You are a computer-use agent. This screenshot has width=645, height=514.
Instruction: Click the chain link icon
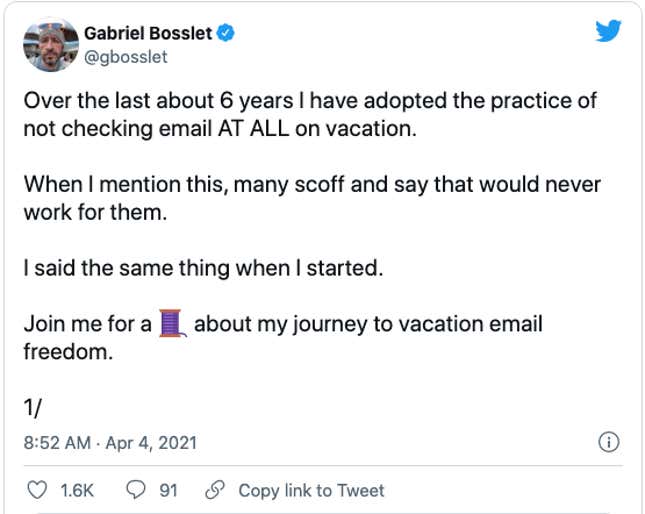[215, 490]
